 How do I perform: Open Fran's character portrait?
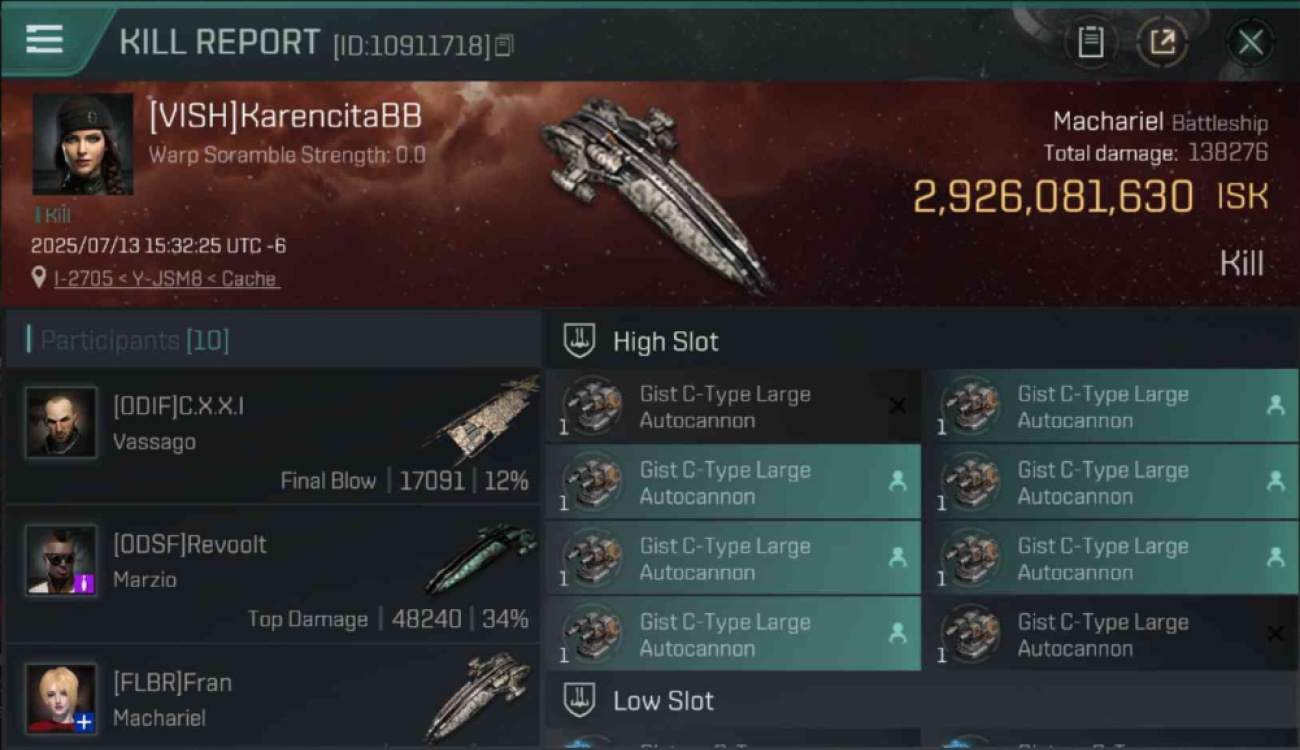(x=61, y=699)
